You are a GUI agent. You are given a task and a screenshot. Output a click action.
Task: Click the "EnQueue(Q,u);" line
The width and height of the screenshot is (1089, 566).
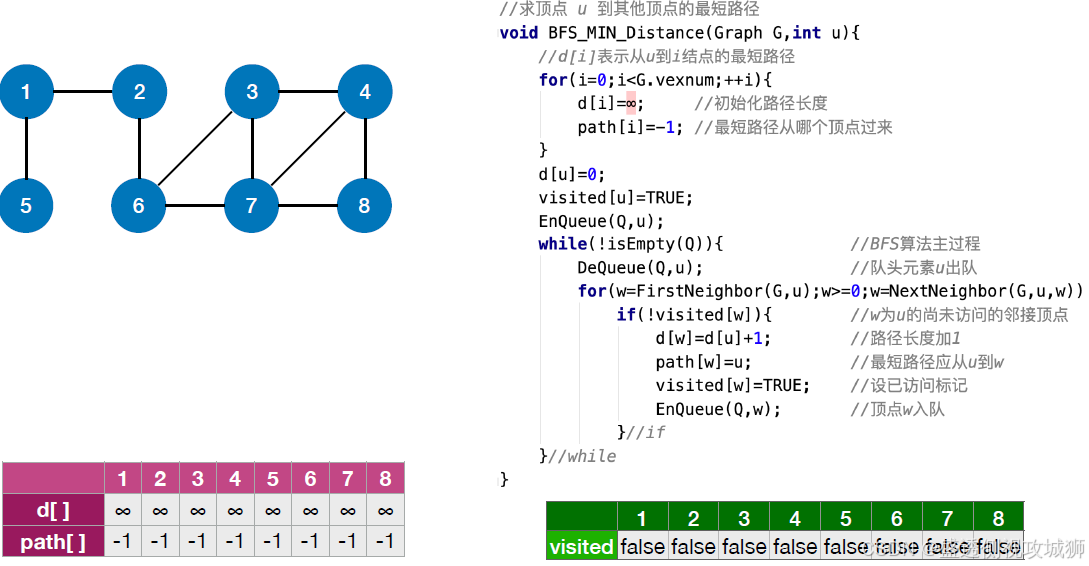601,222
